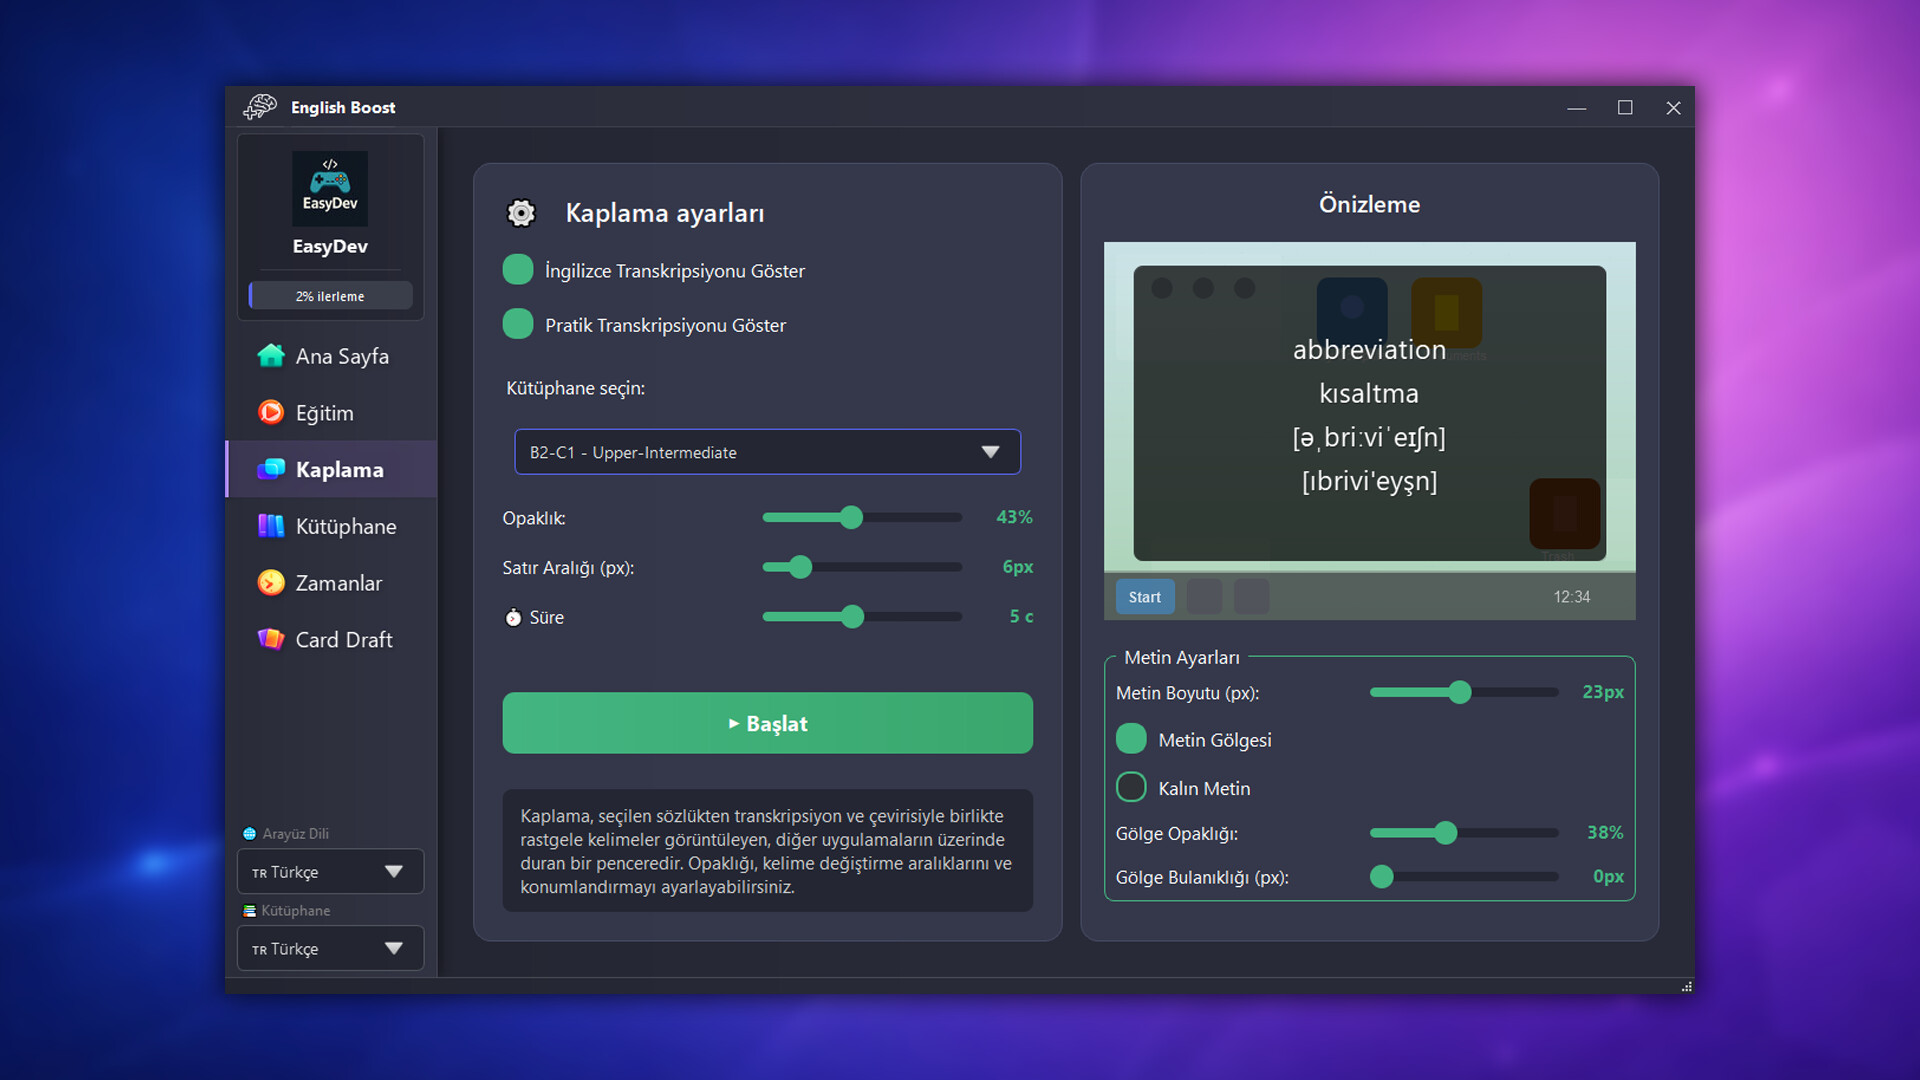Open the Eğitim section from the sidebar
This screenshot has width=1920, height=1080.
324,413
